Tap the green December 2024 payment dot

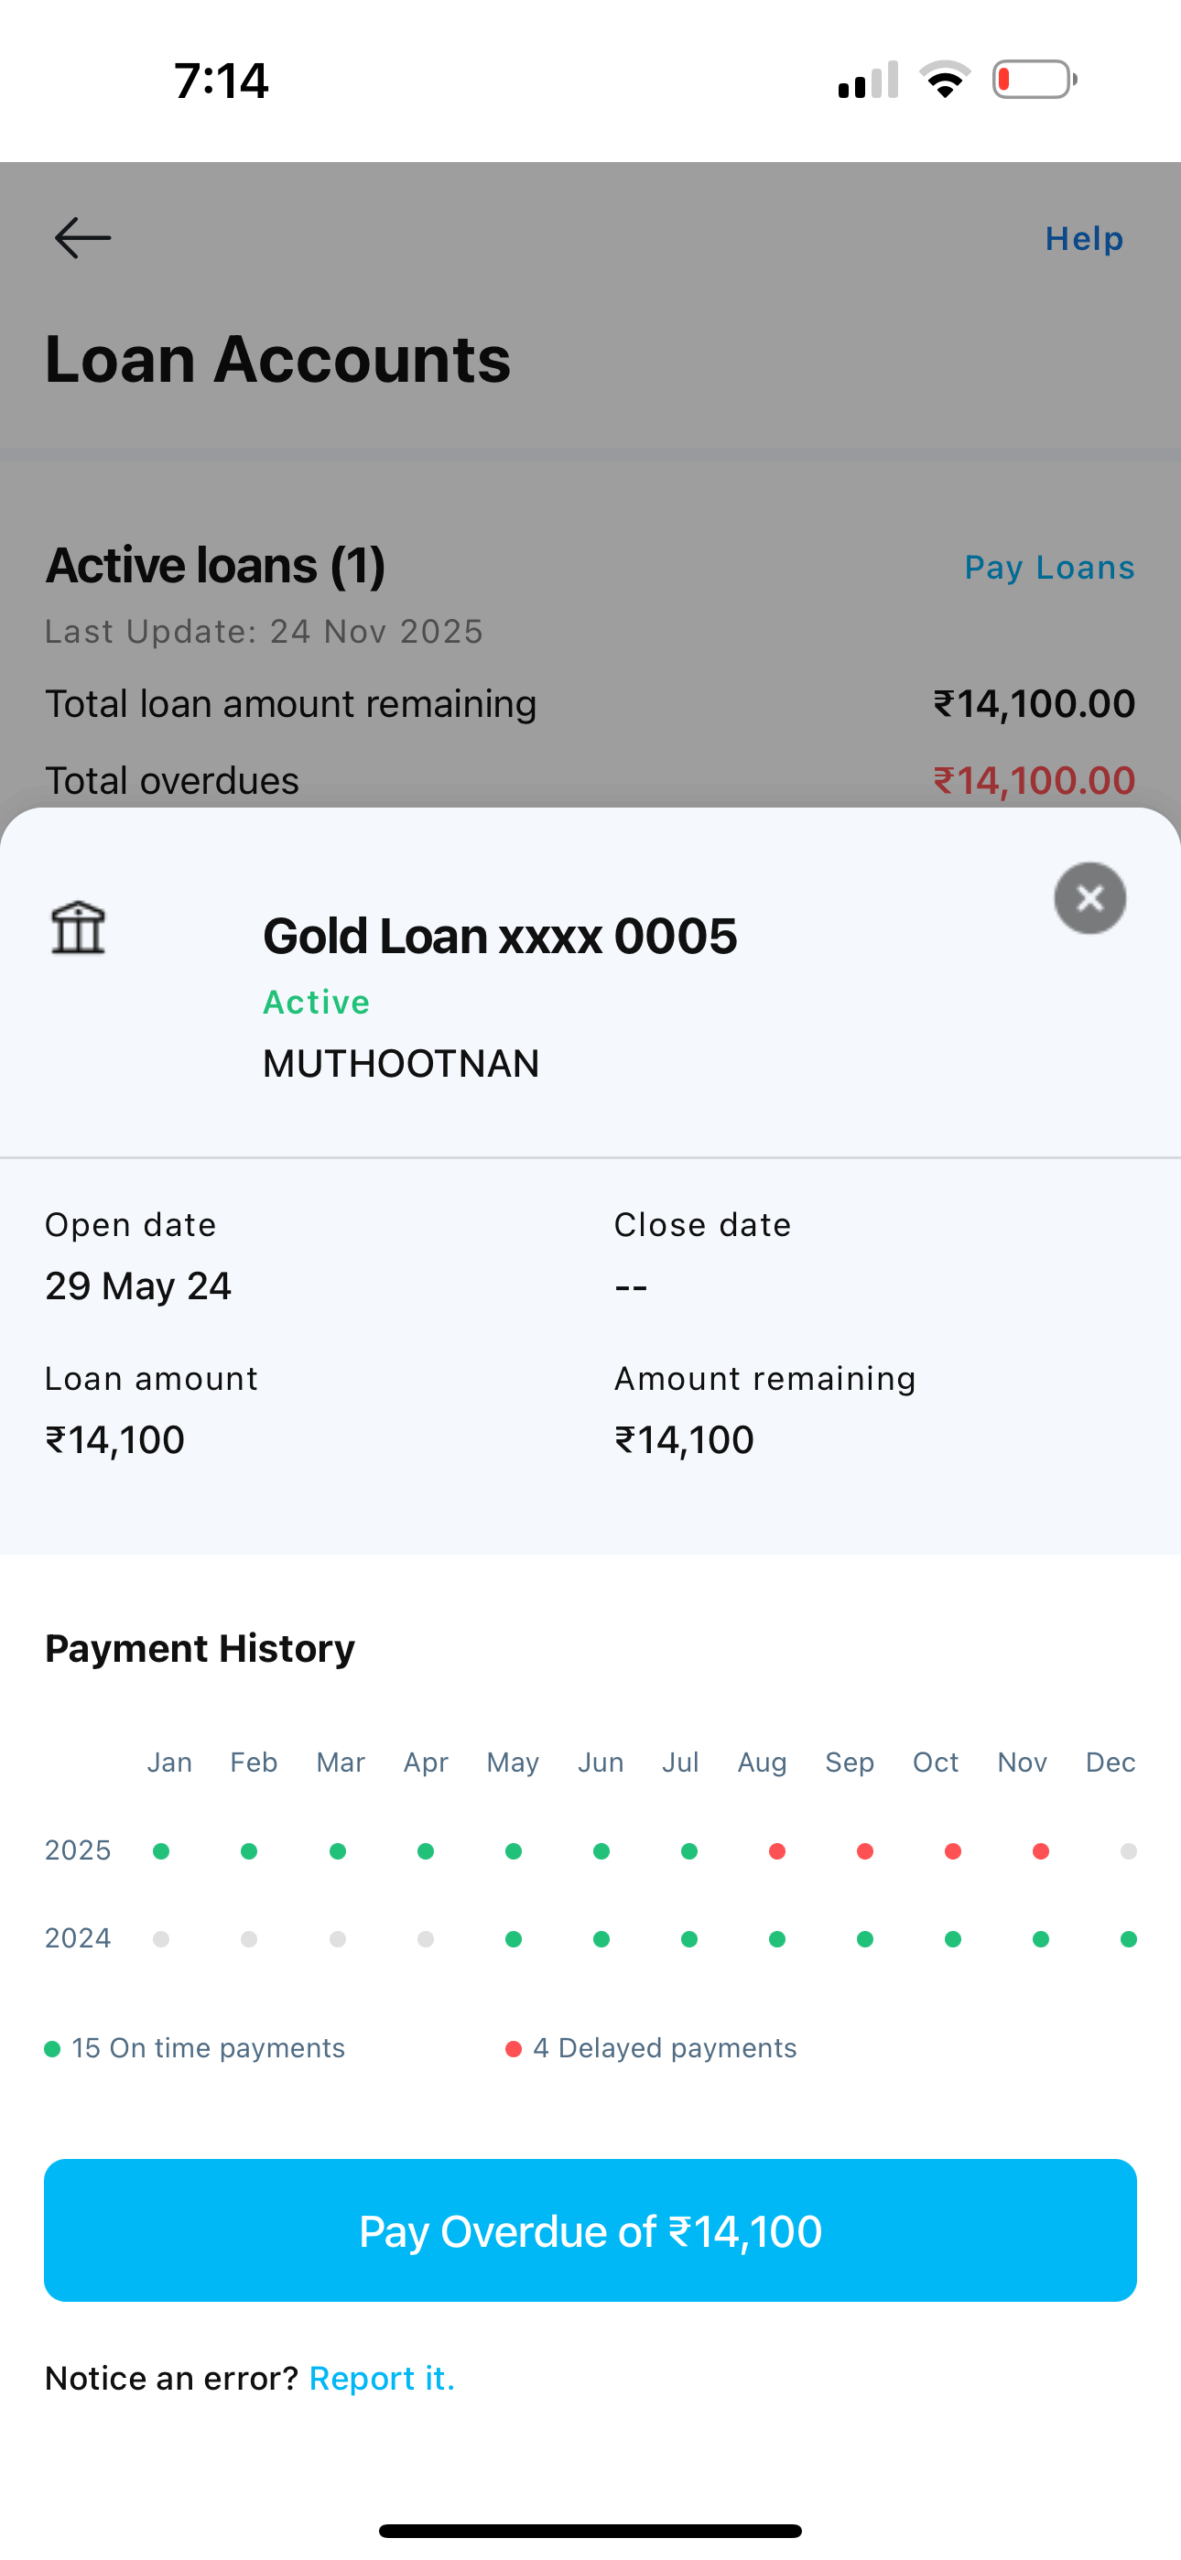1128,1939
